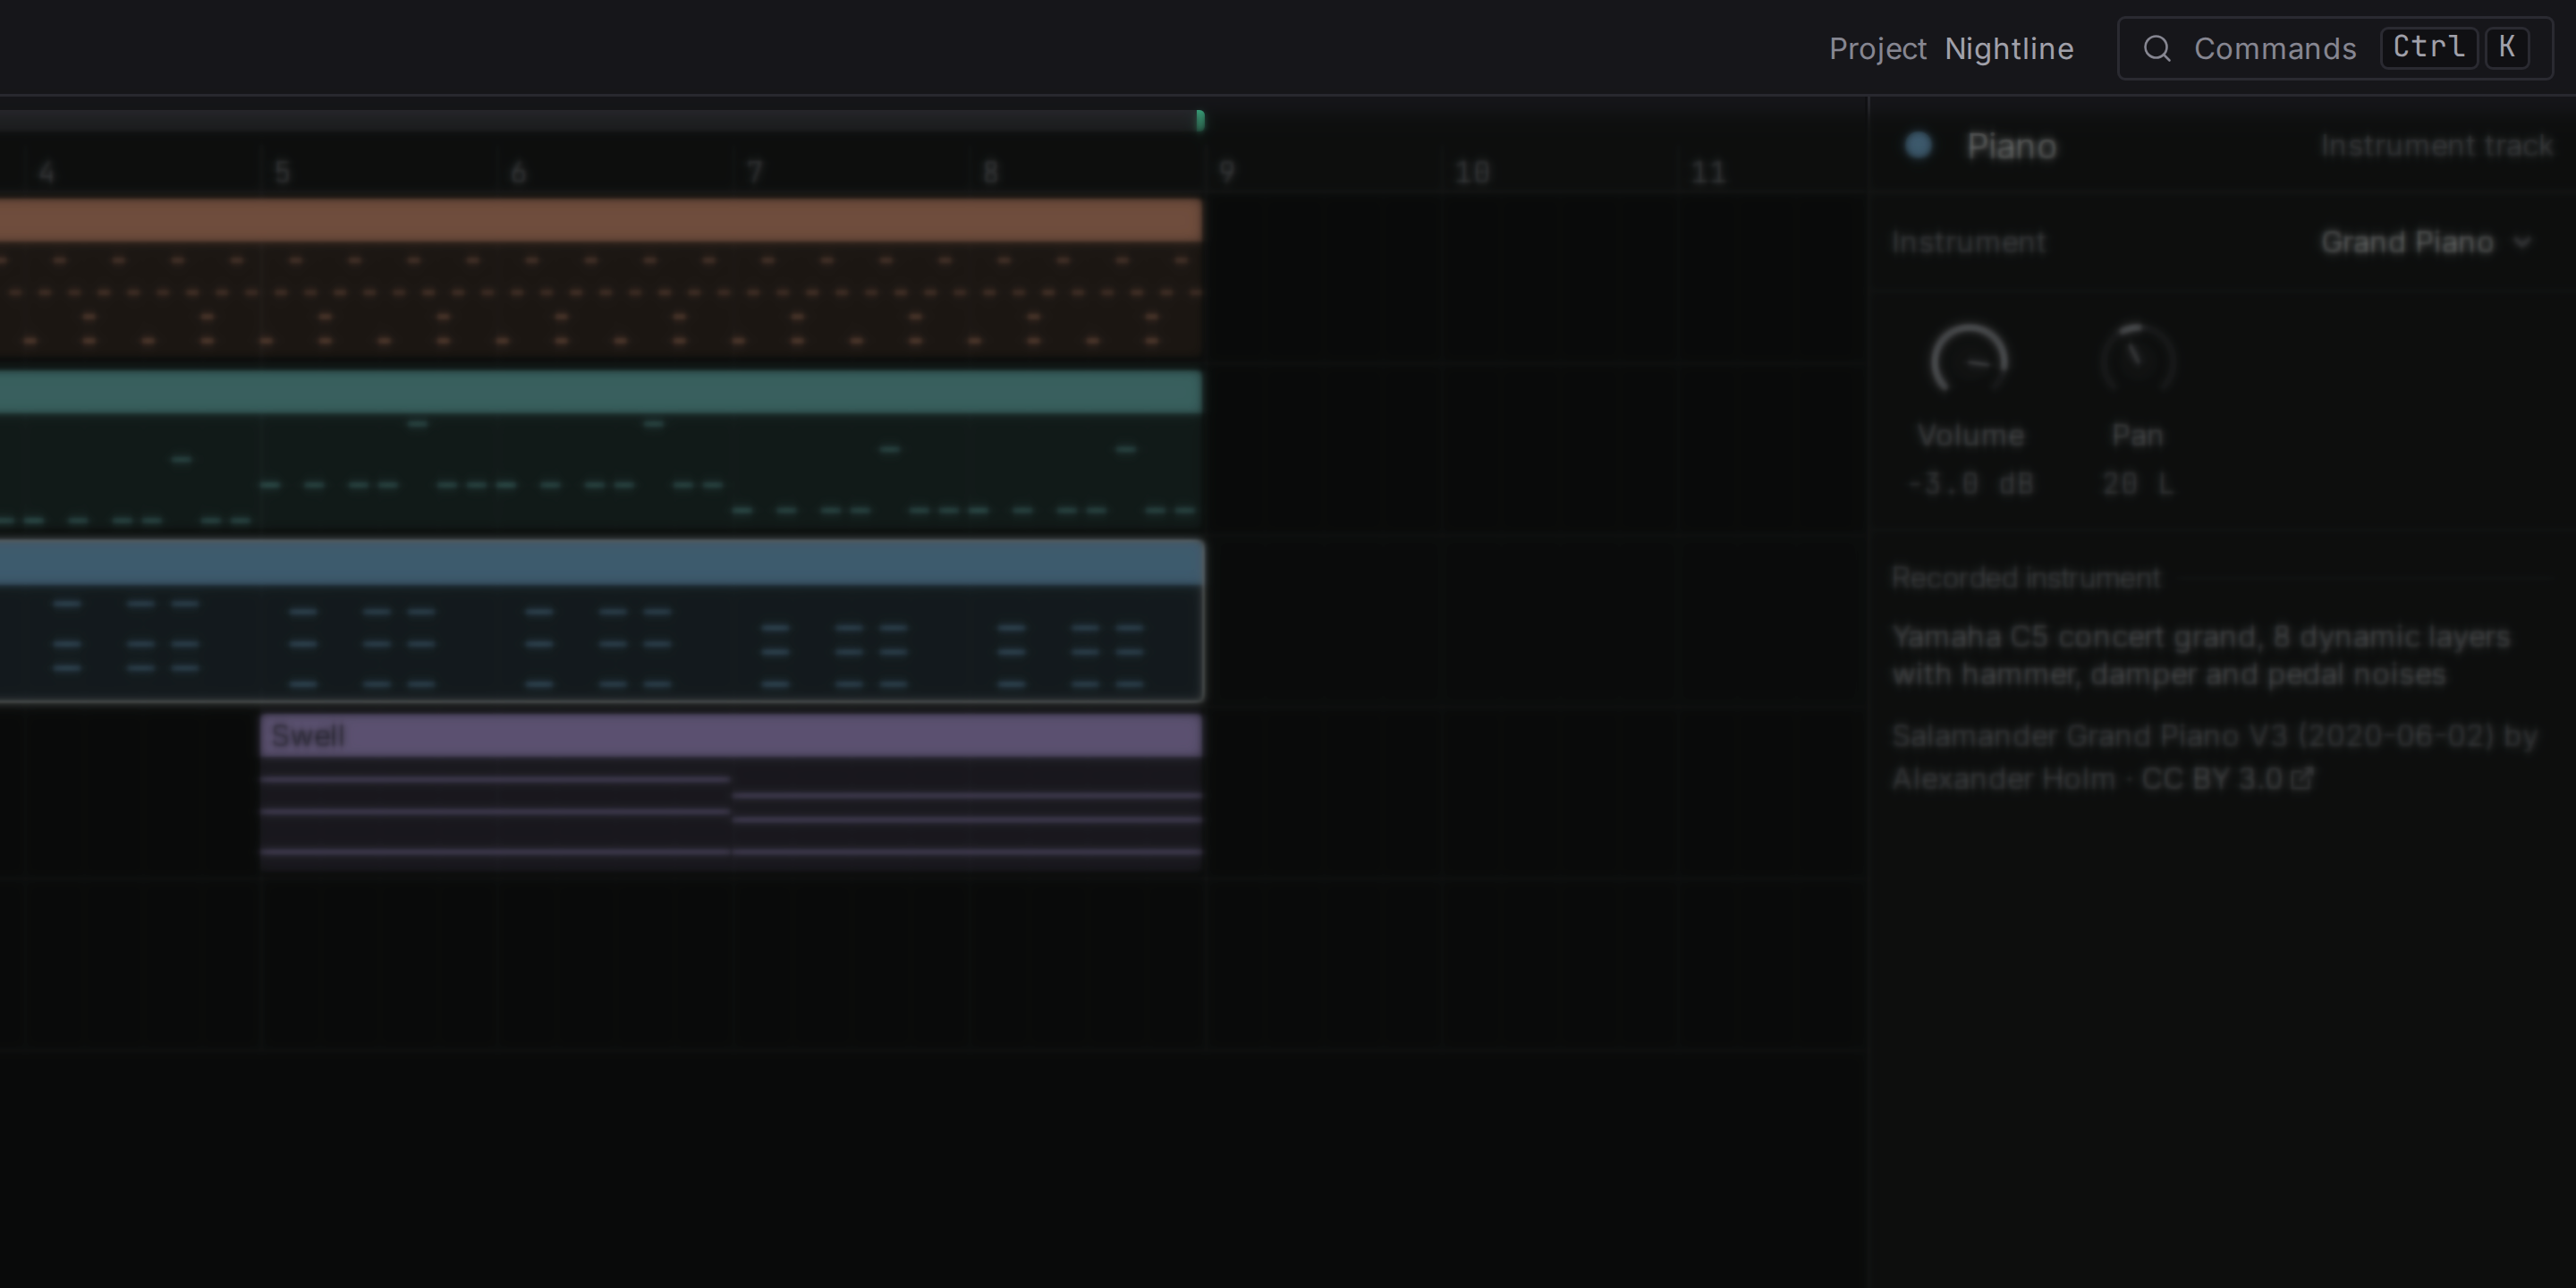Viewport: 2576px width, 1288px height.
Task: Click the chevron next to Grand Piano
Action: (x=2522, y=243)
